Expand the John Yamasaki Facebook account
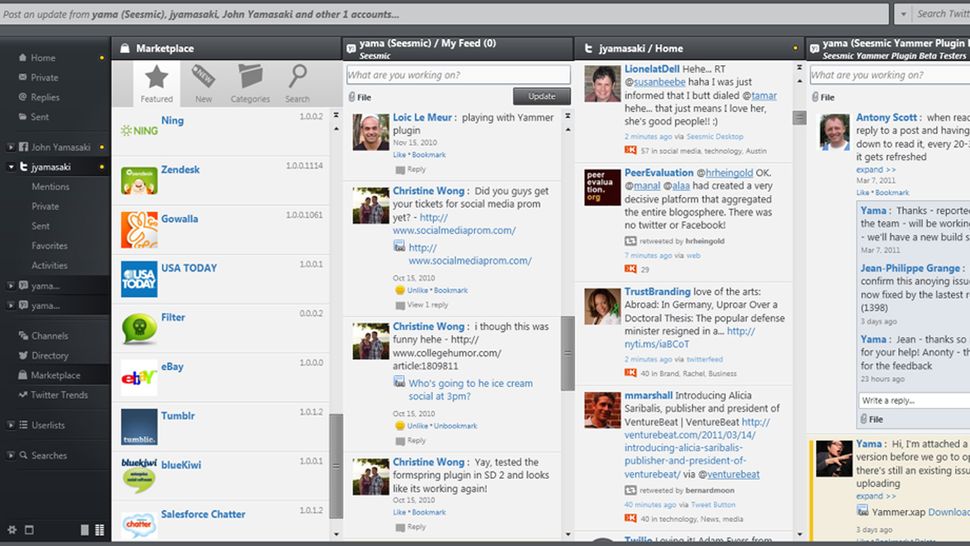Image resolution: width=970 pixels, height=546 pixels. tap(11, 147)
